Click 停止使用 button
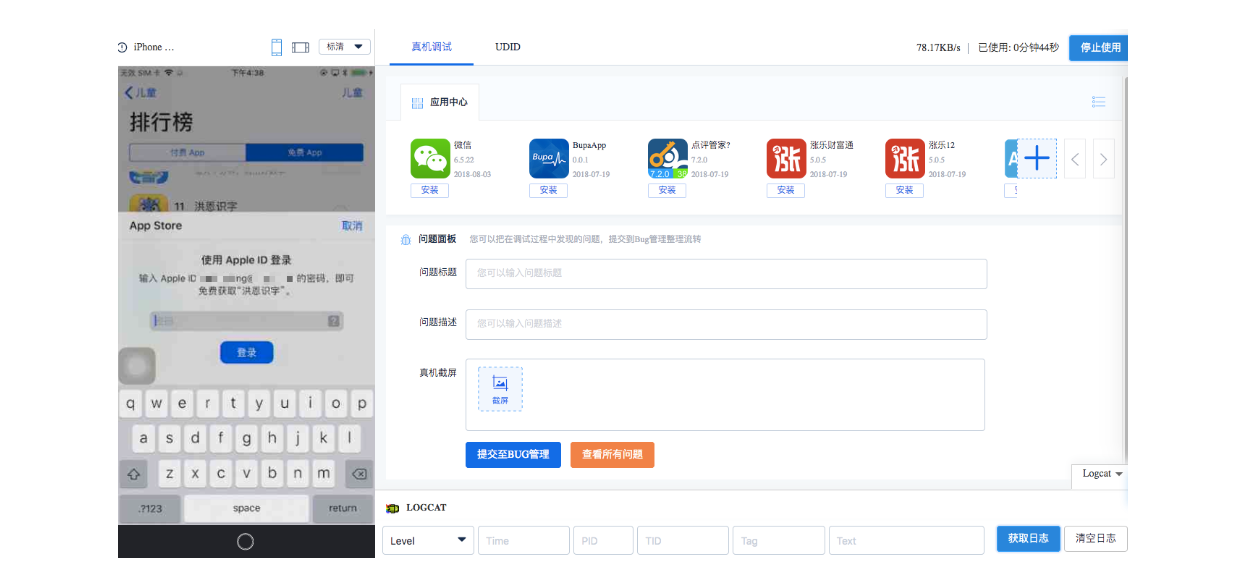Viewport: 1246px width, 587px height. point(1098,48)
